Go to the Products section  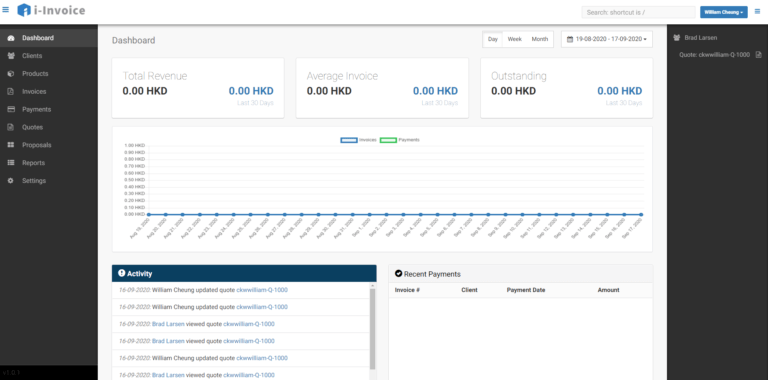[48, 74]
